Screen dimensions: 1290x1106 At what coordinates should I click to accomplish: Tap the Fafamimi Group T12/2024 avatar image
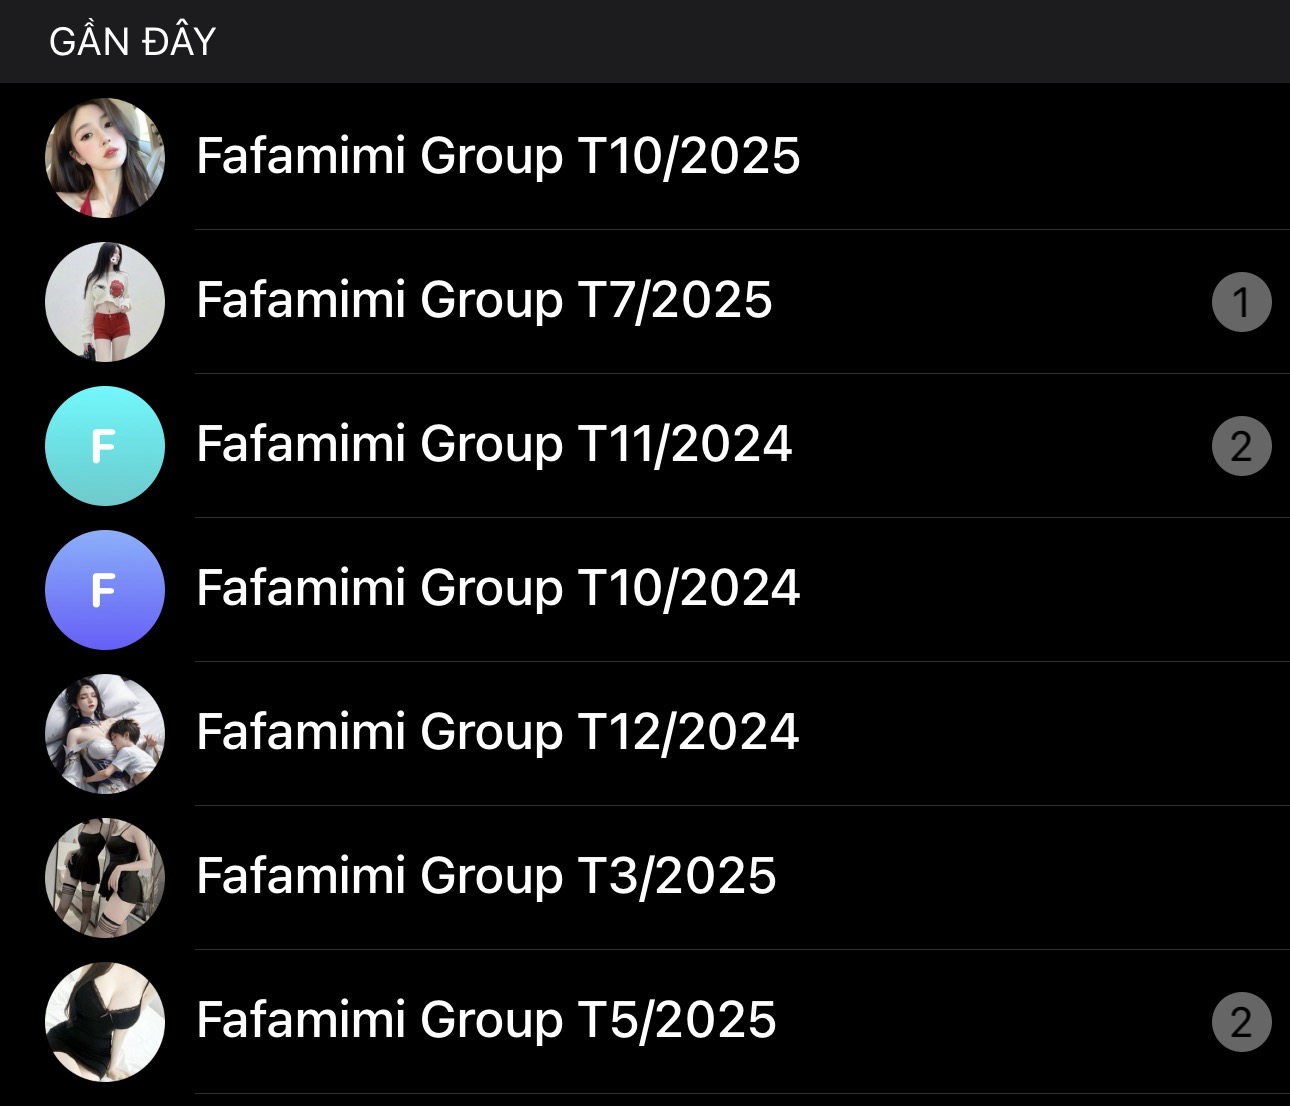tap(105, 734)
